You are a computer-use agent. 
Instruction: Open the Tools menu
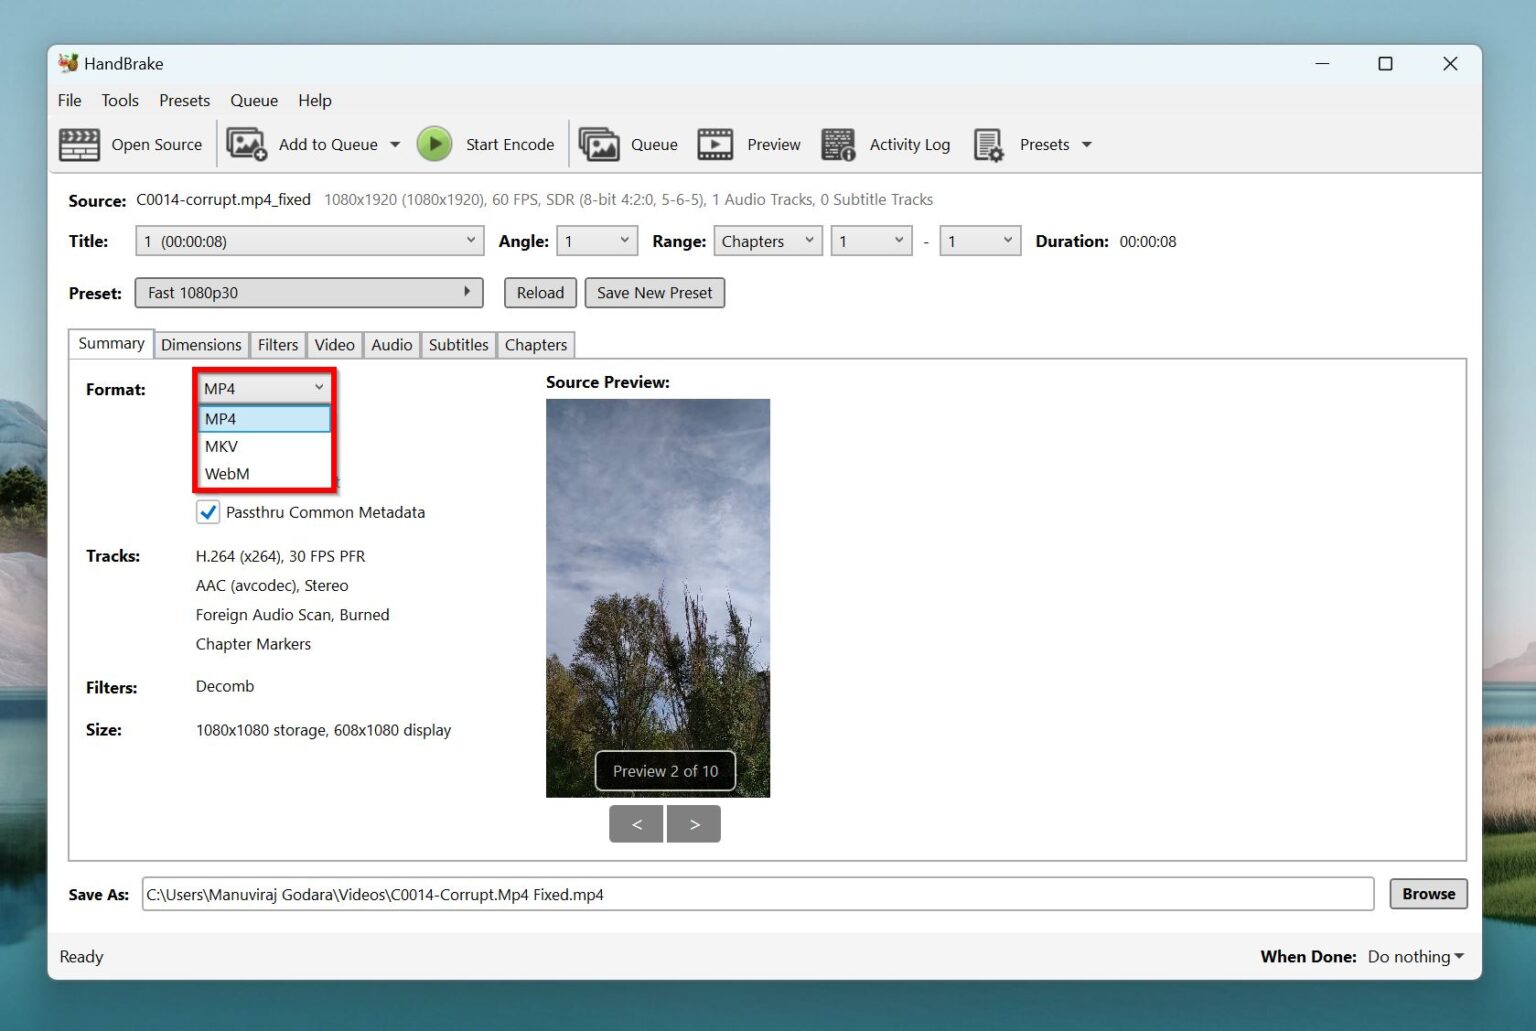coord(119,100)
